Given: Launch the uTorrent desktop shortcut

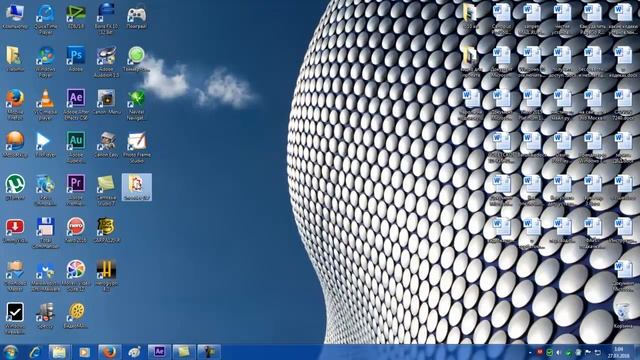Looking at the screenshot, I should click(x=15, y=187).
